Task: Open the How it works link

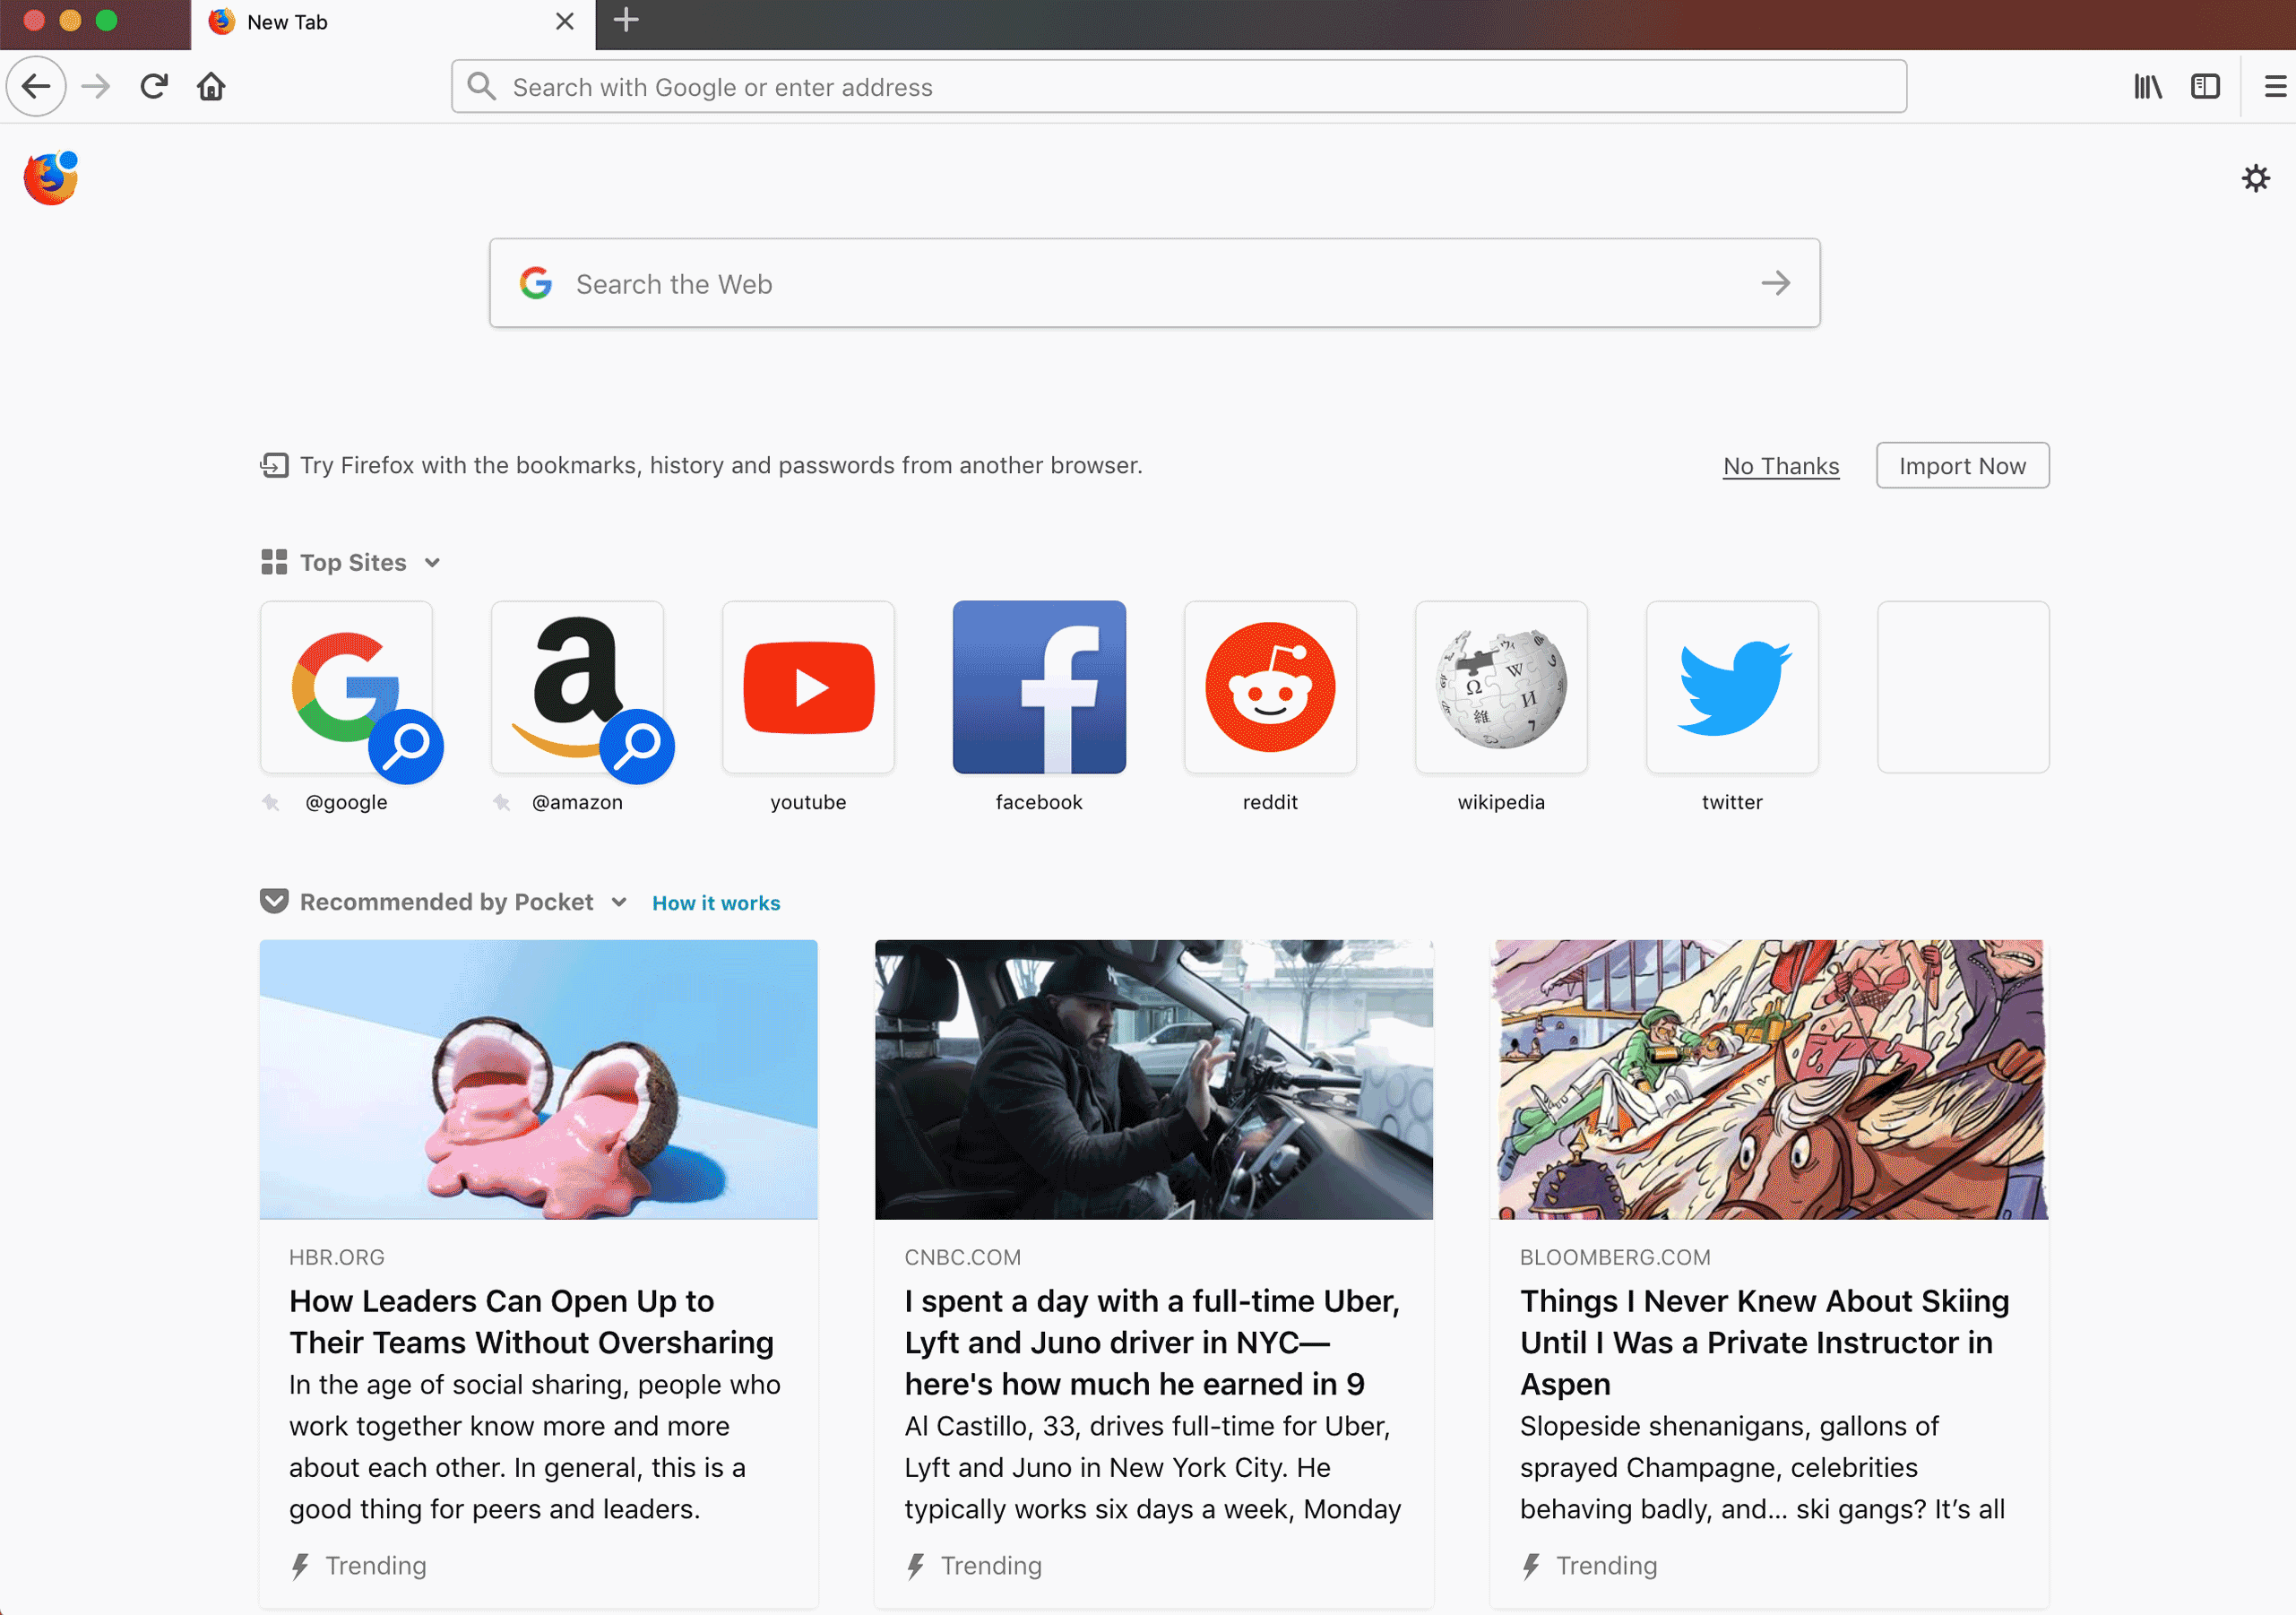Action: point(716,903)
